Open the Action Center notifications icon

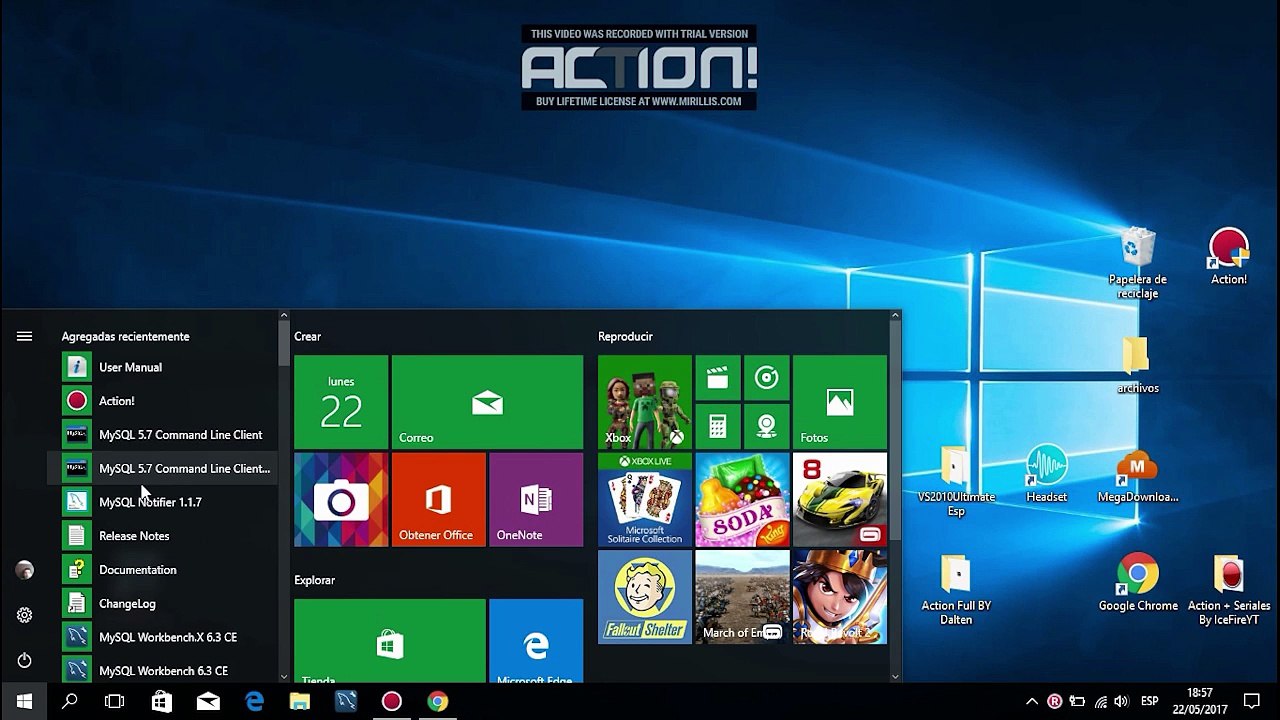point(1251,701)
